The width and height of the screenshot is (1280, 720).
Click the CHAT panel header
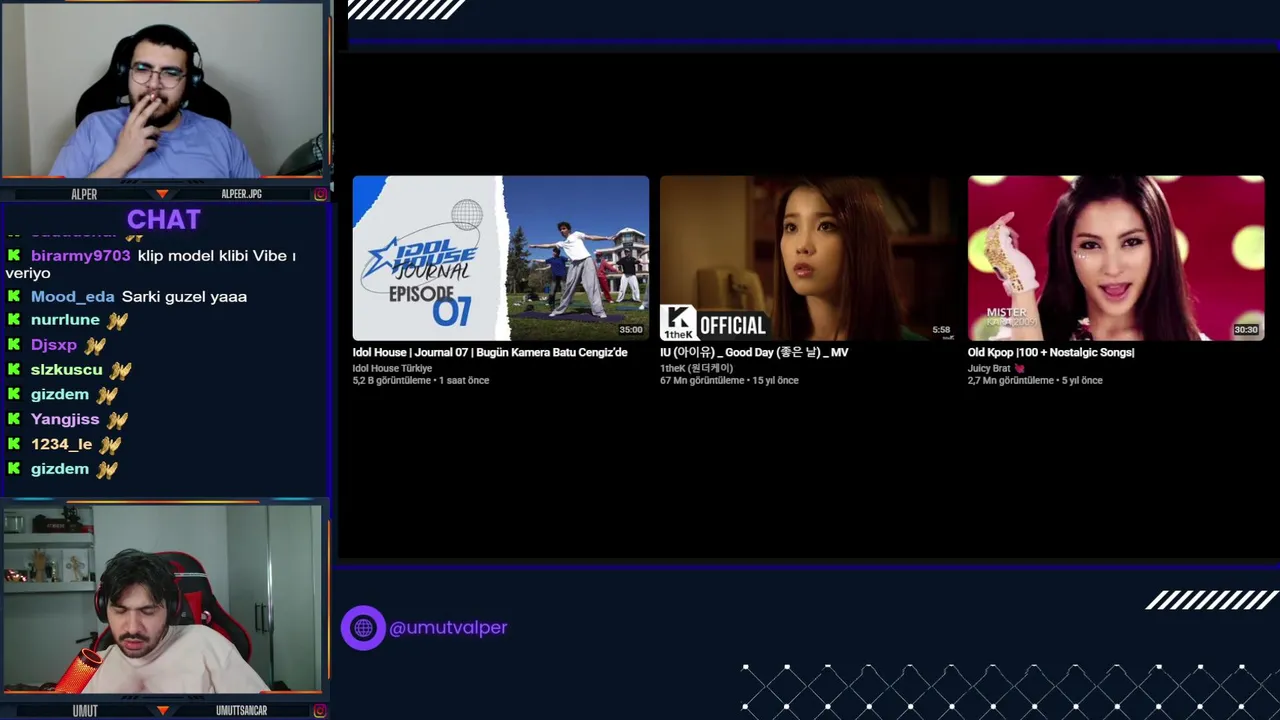(164, 220)
